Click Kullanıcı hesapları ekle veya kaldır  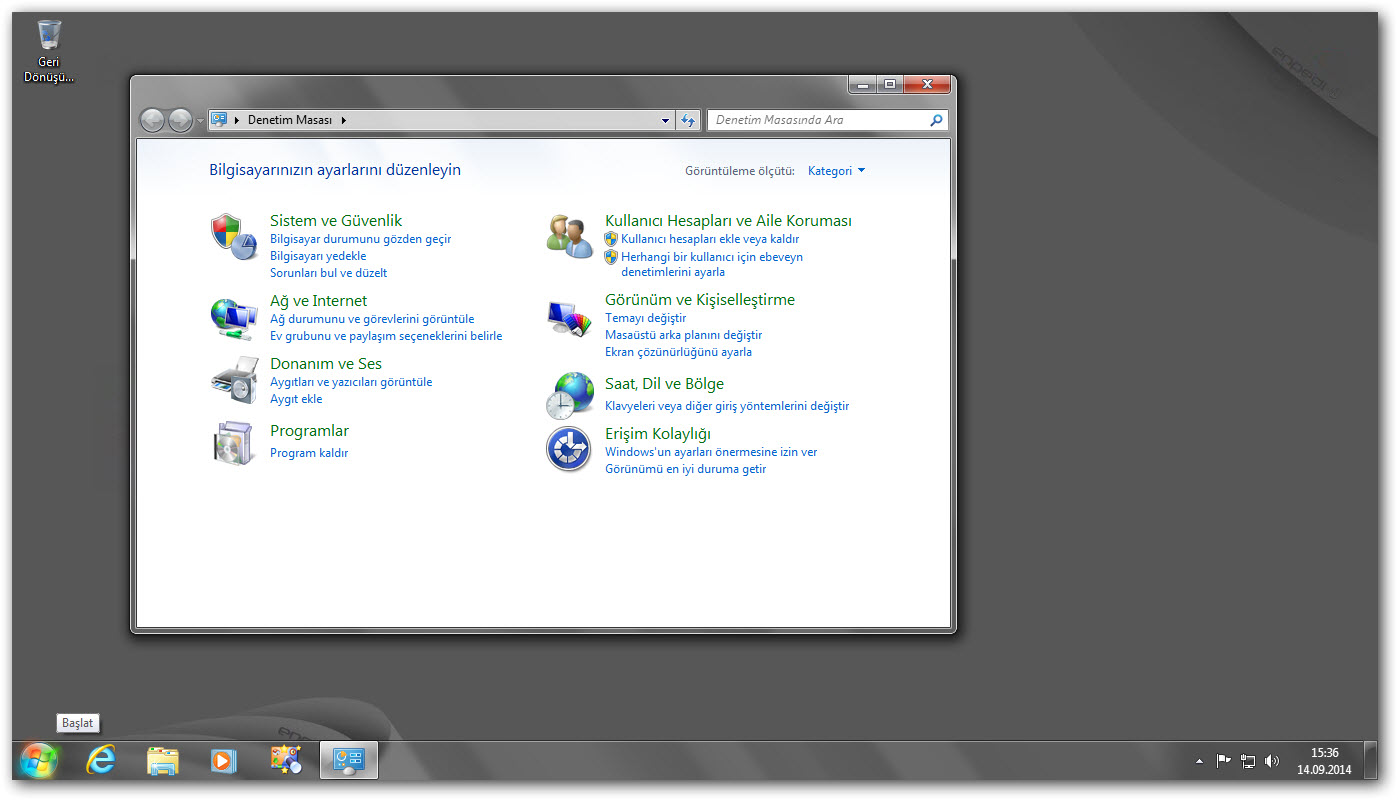(710, 239)
